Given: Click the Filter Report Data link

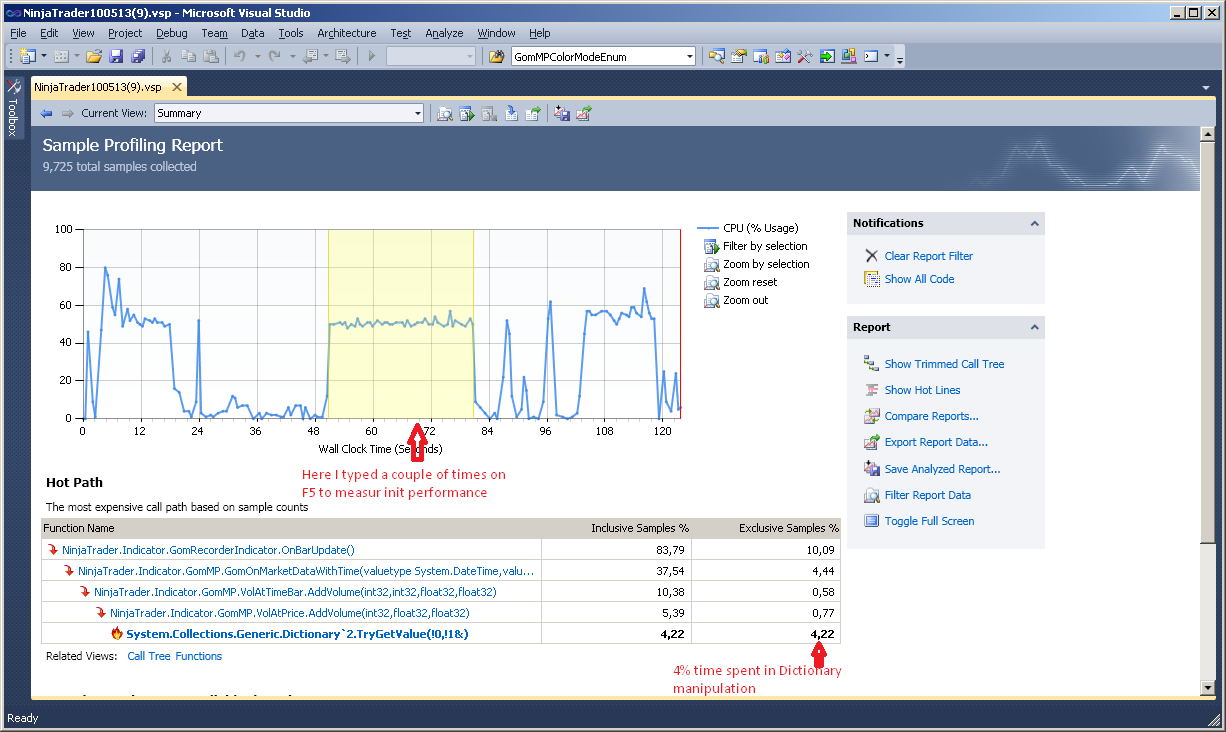Looking at the screenshot, I should pyautogui.click(x=928, y=495).
